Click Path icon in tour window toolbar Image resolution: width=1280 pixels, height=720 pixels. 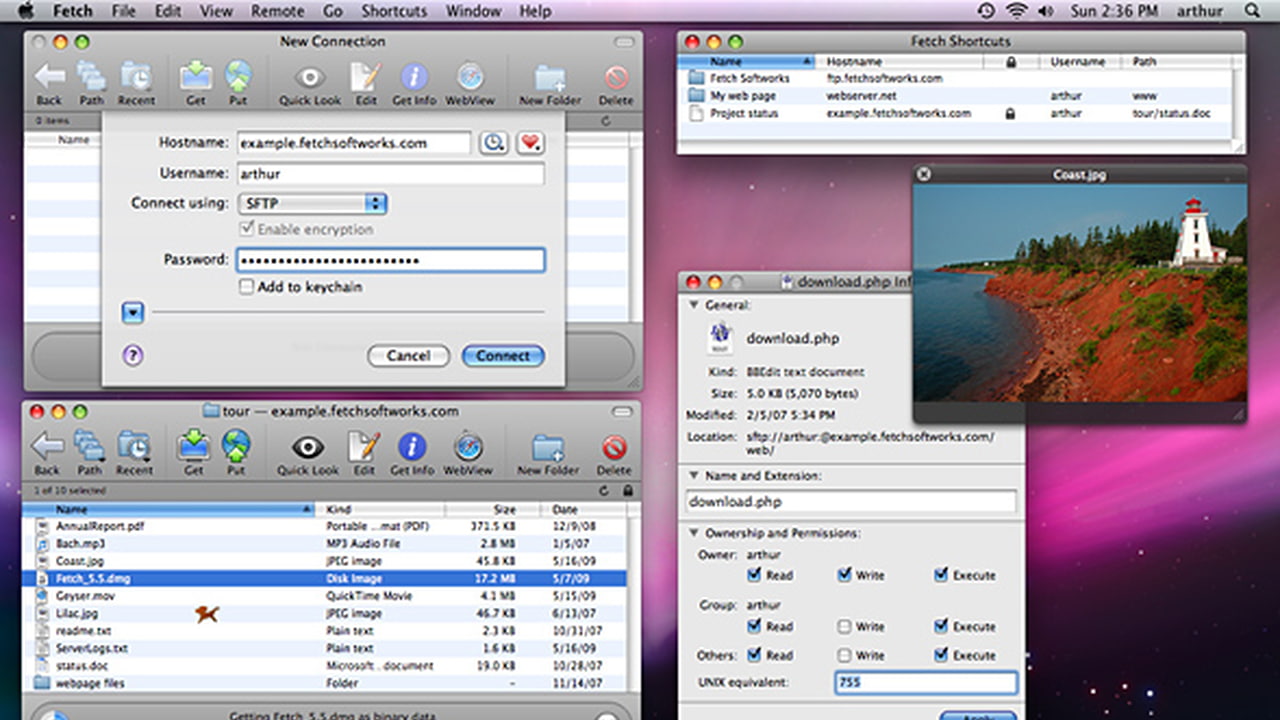click(x=90, y=447)
